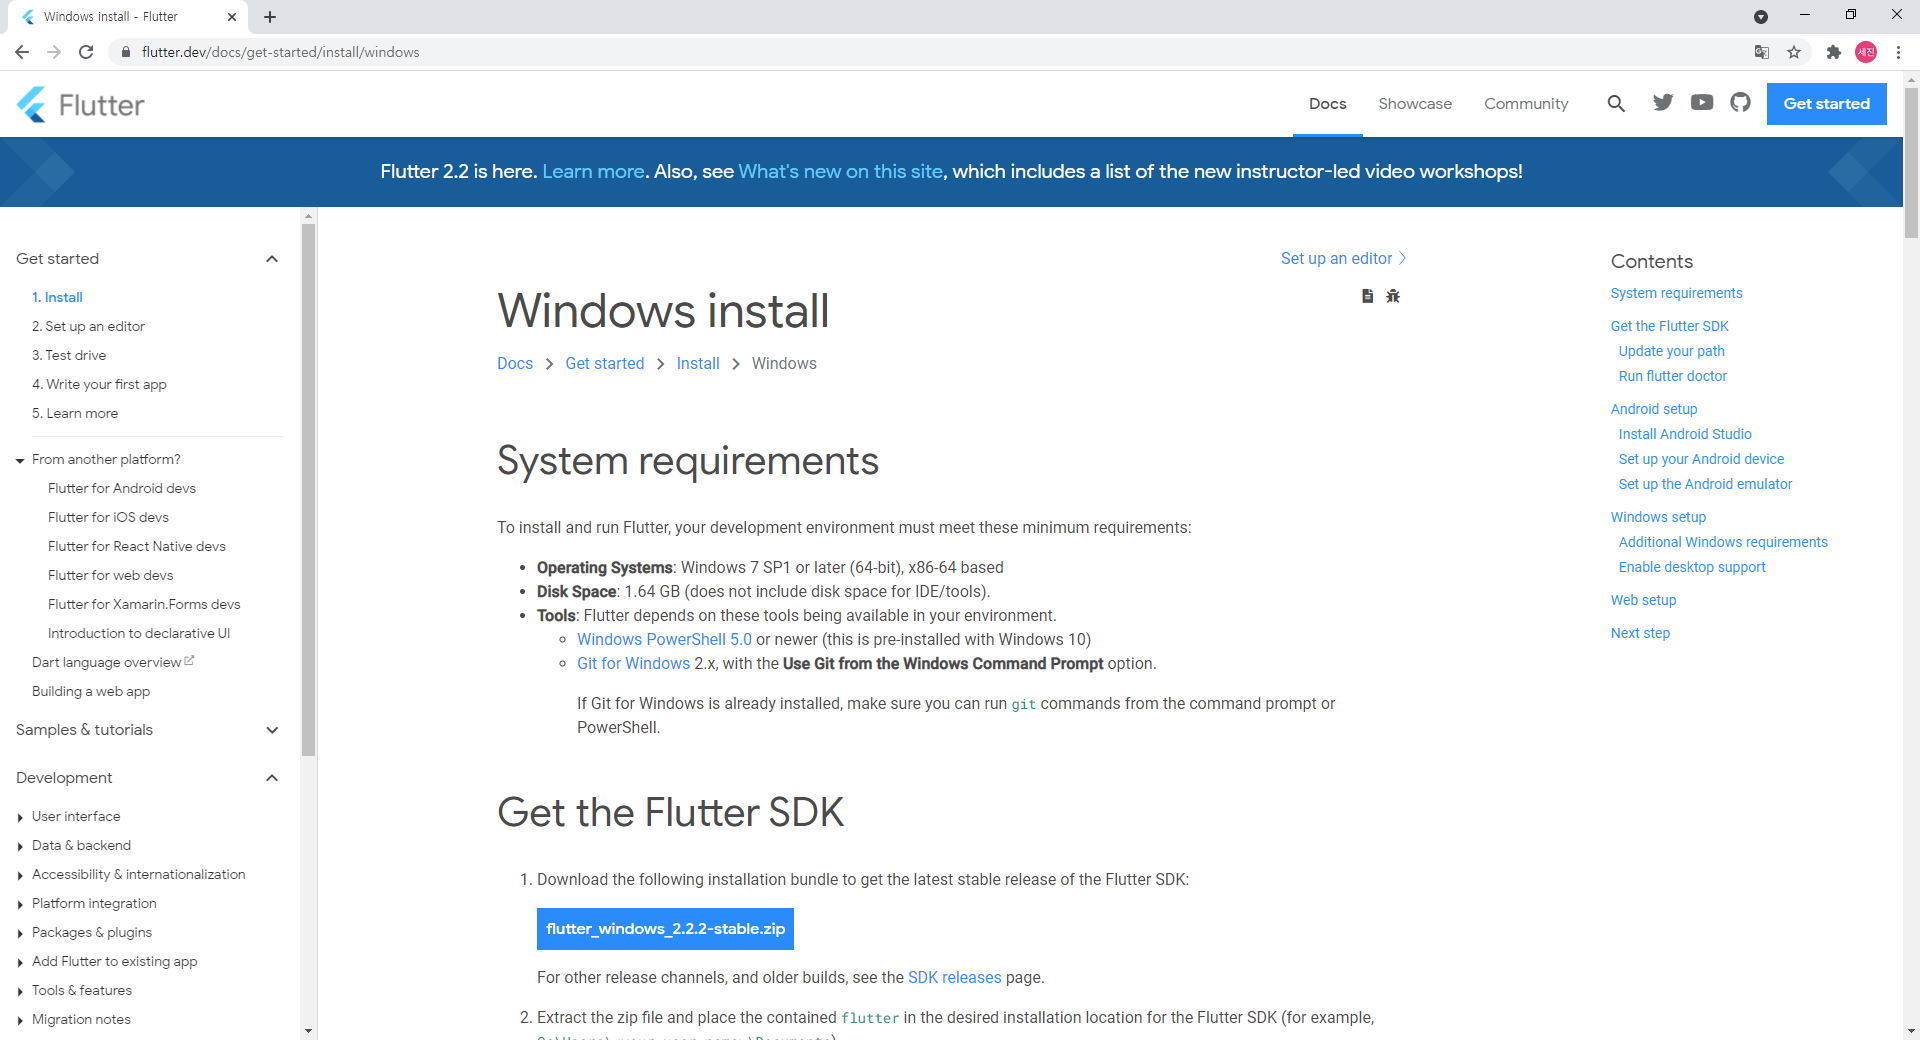Click the page vertical scrollbar thumb
The height and width of the screenshot is (1040, 1920).
[1911, 162]
